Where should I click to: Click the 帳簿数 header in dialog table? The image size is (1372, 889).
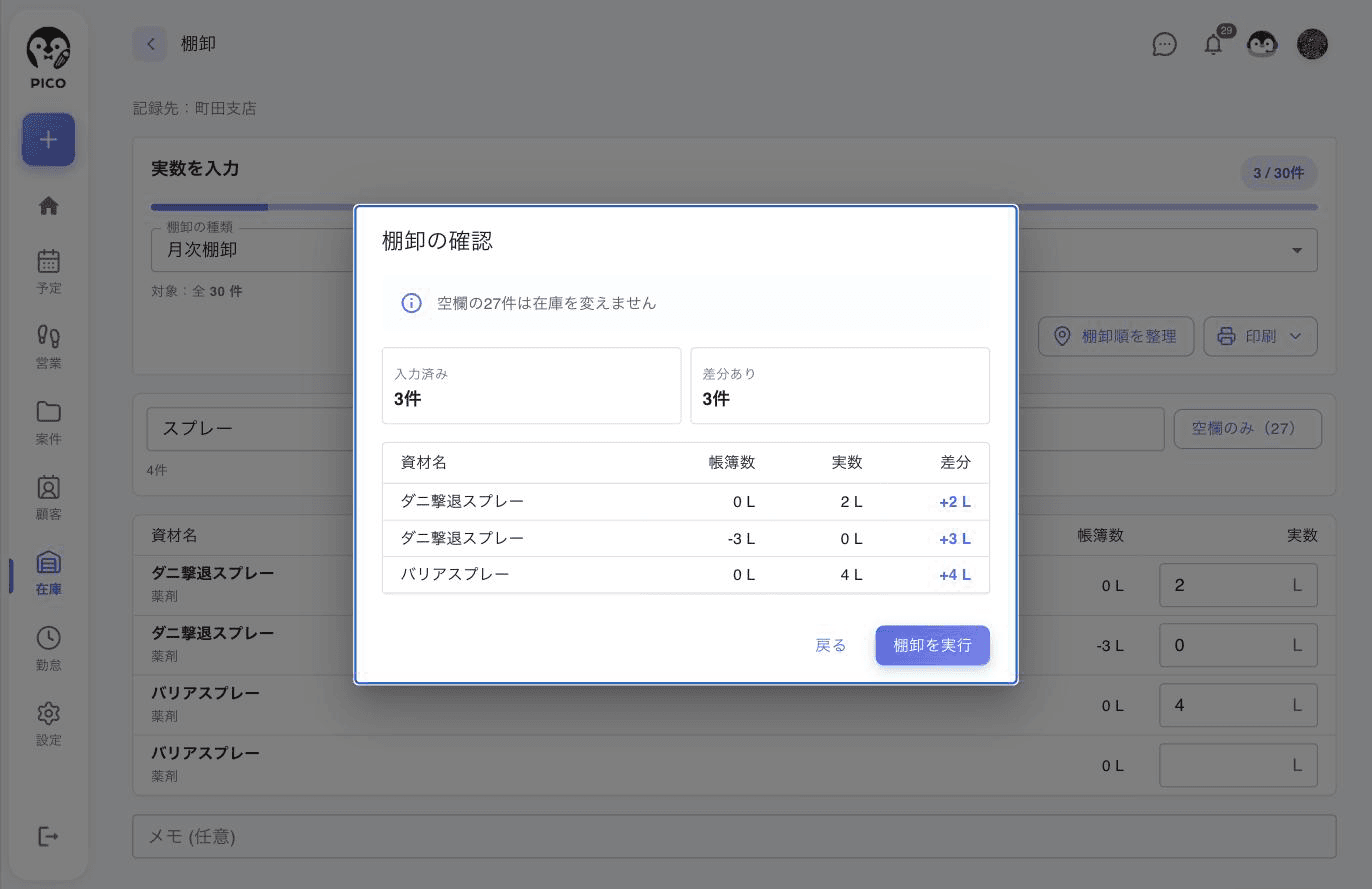[732, 462]
